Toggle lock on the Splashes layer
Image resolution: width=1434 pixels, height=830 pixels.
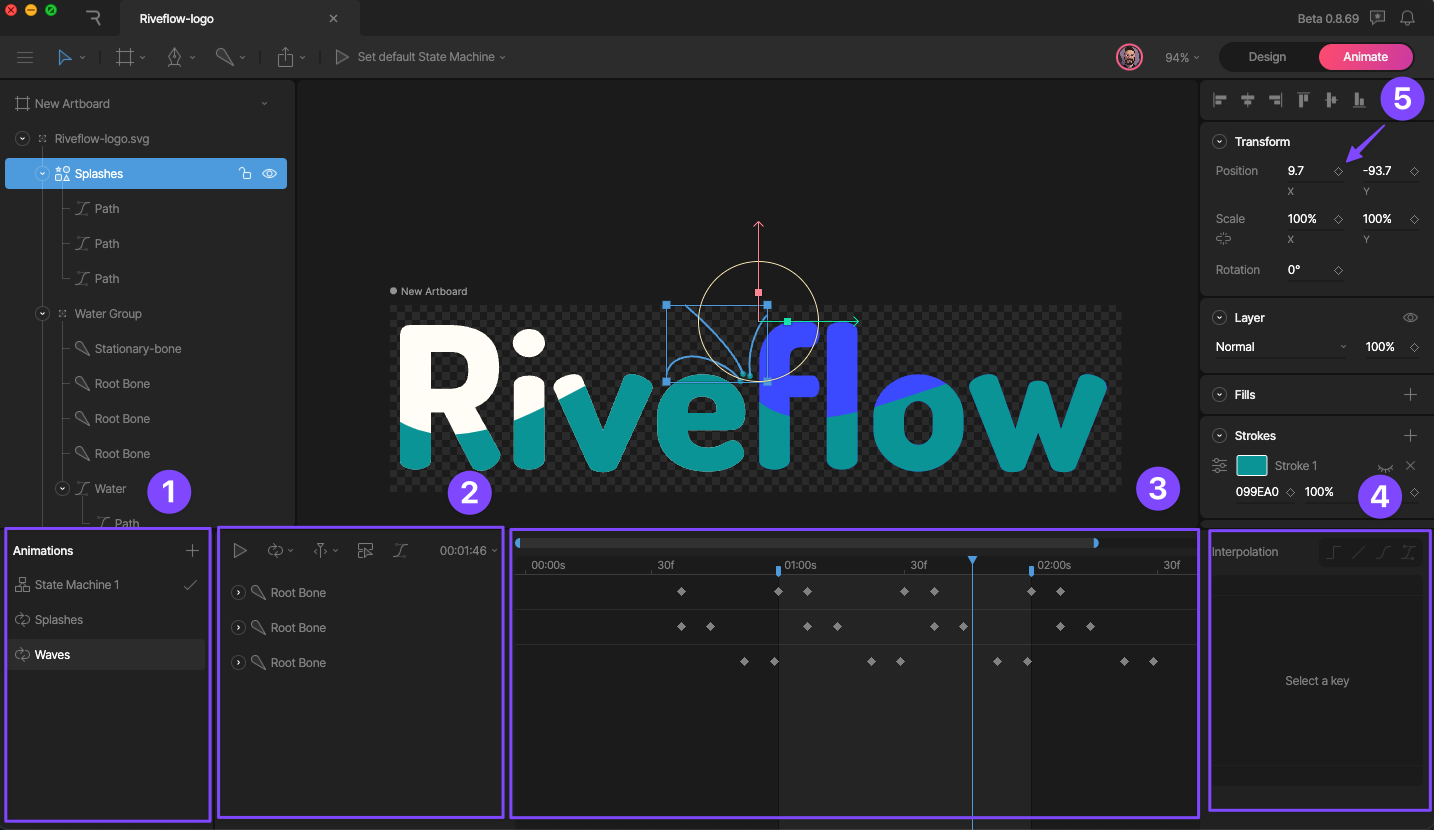(245, 174)
